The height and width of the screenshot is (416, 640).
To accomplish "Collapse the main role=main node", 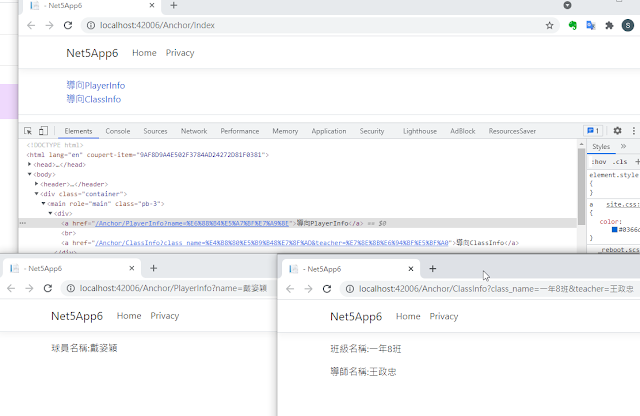I will (43, 203).
